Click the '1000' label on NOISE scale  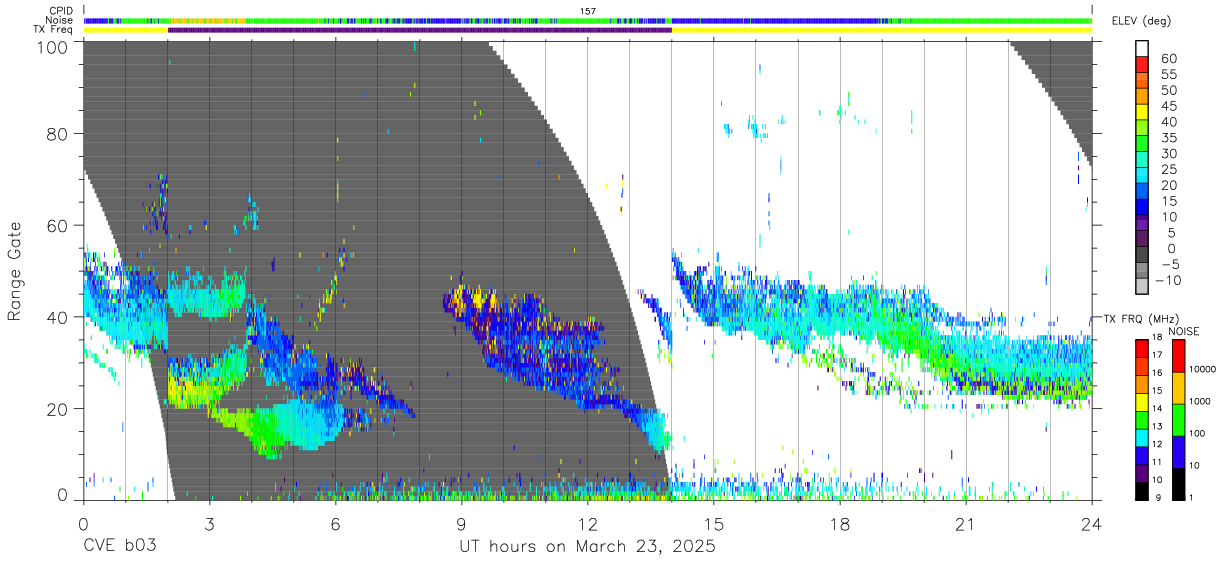[x=1201, y=402]
